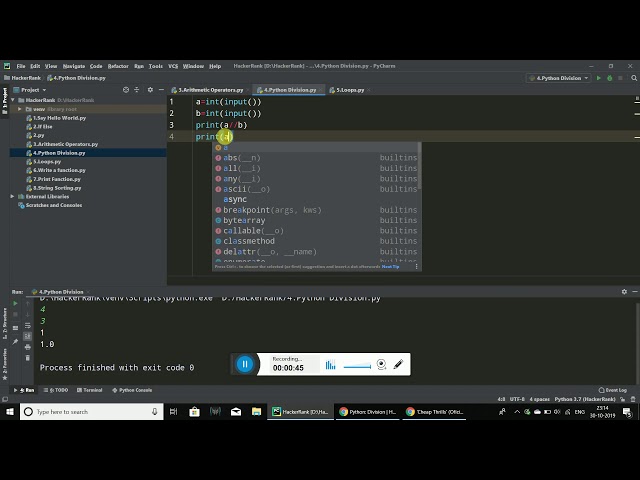Open File Explorer from taskbar

coord(256,412)
